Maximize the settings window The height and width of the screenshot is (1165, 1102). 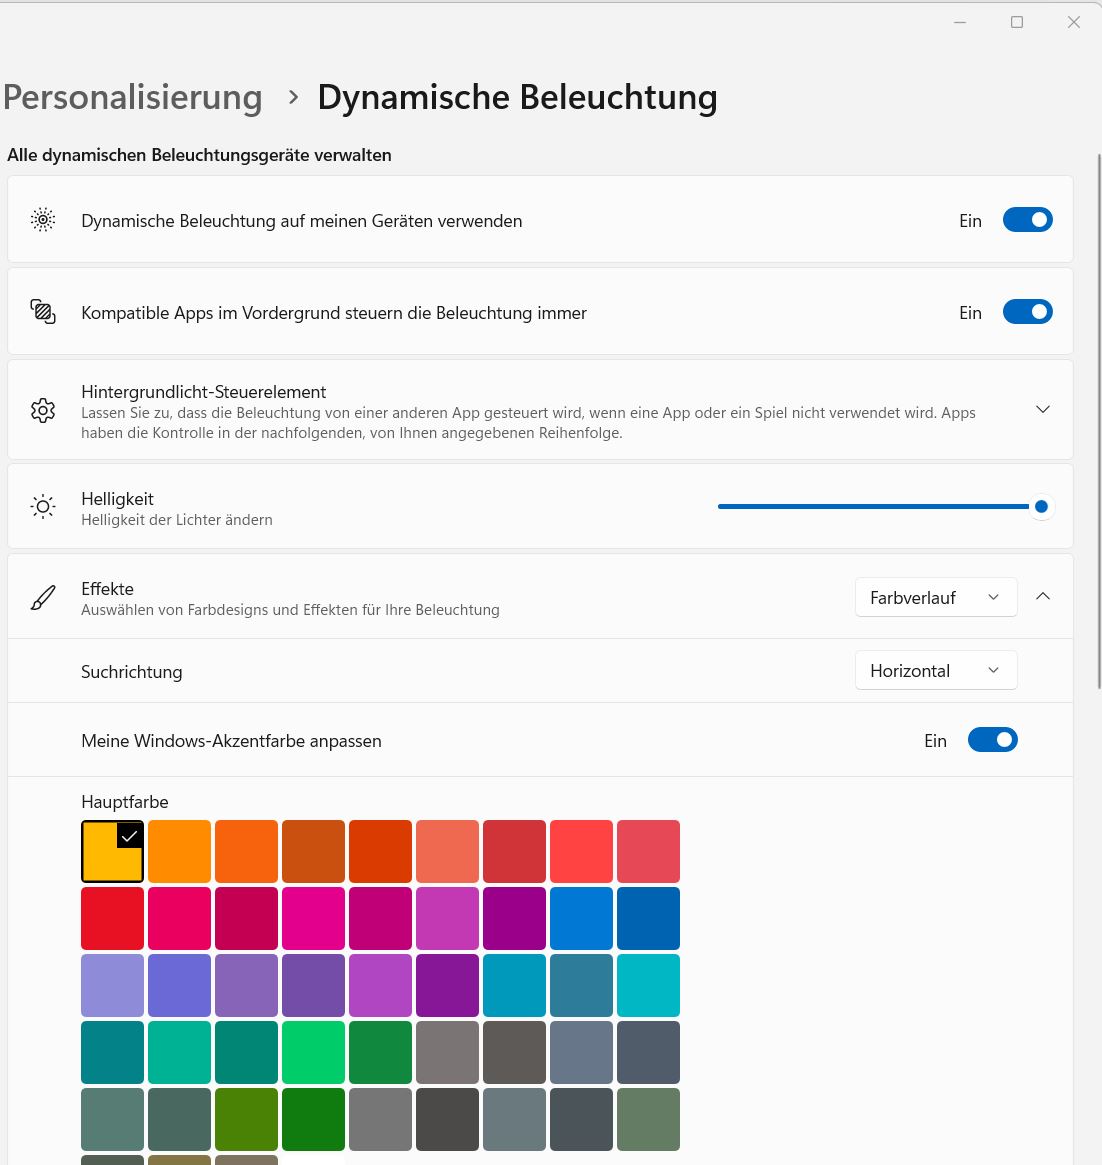(x=1017, y=22)
